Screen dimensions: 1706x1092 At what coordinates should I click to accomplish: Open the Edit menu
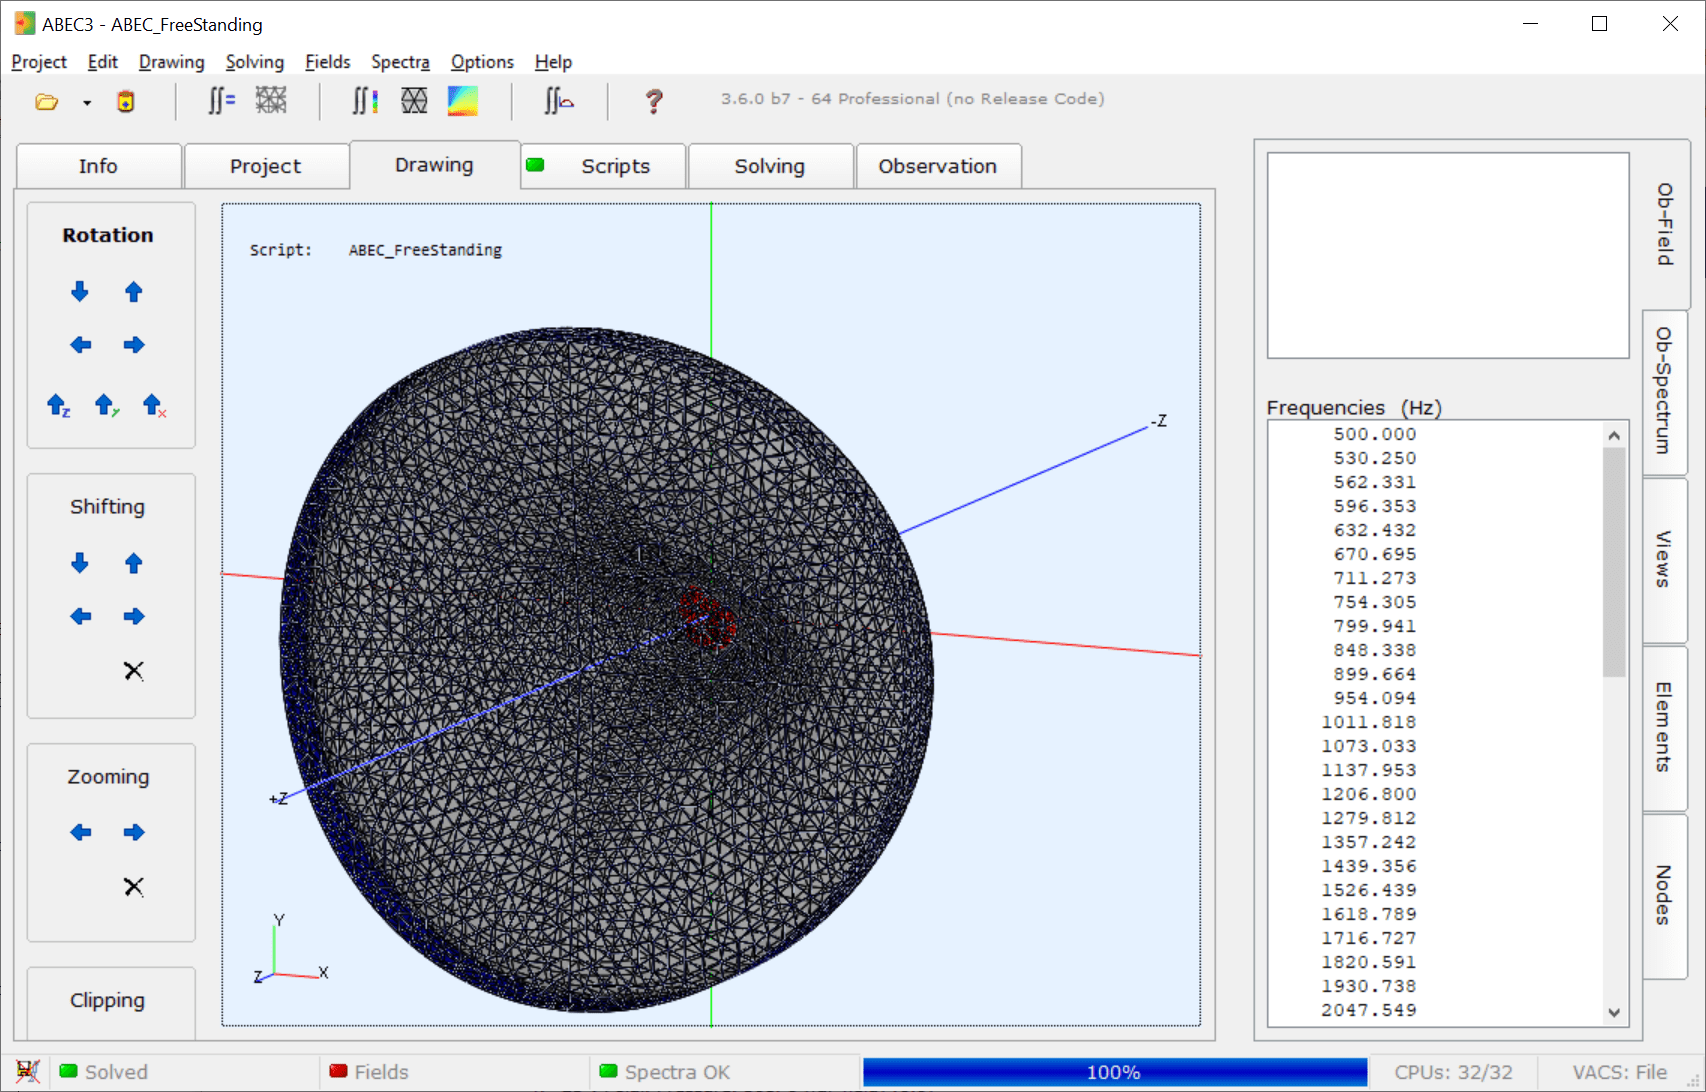pos(103,62)
